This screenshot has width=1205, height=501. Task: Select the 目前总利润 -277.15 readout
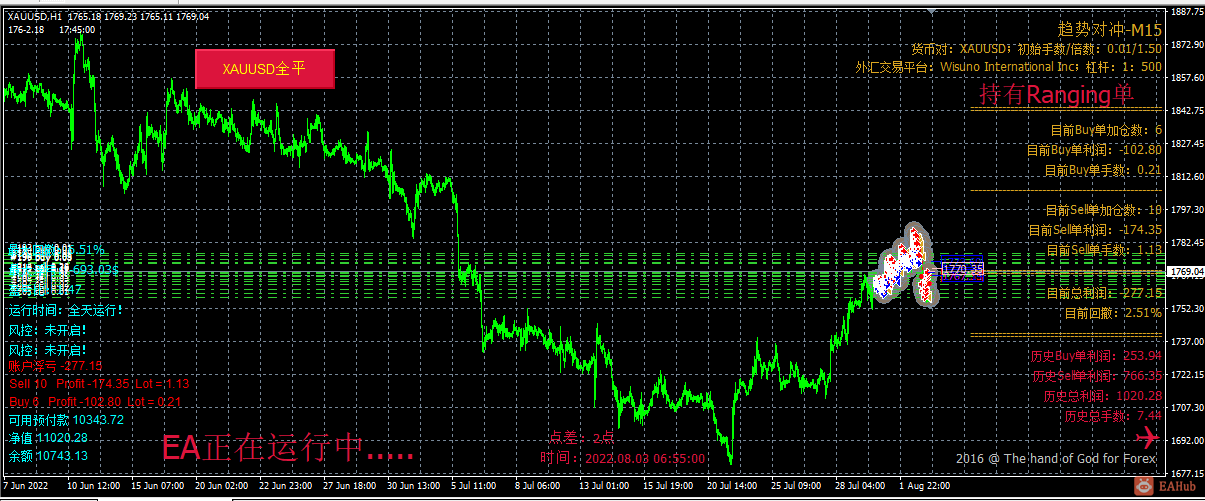click(1104, 293)
